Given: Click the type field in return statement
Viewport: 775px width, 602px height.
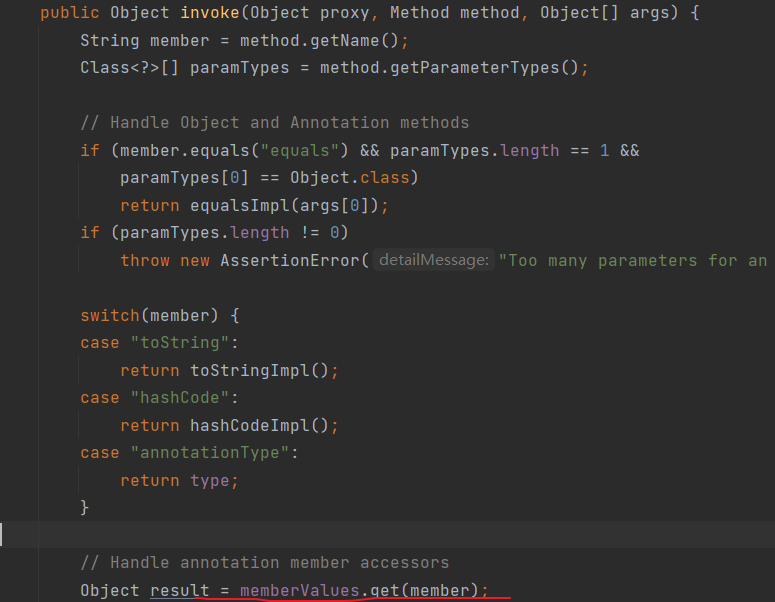Looking at the screenshot, I should pyautogui.click(x=210, y=480).
